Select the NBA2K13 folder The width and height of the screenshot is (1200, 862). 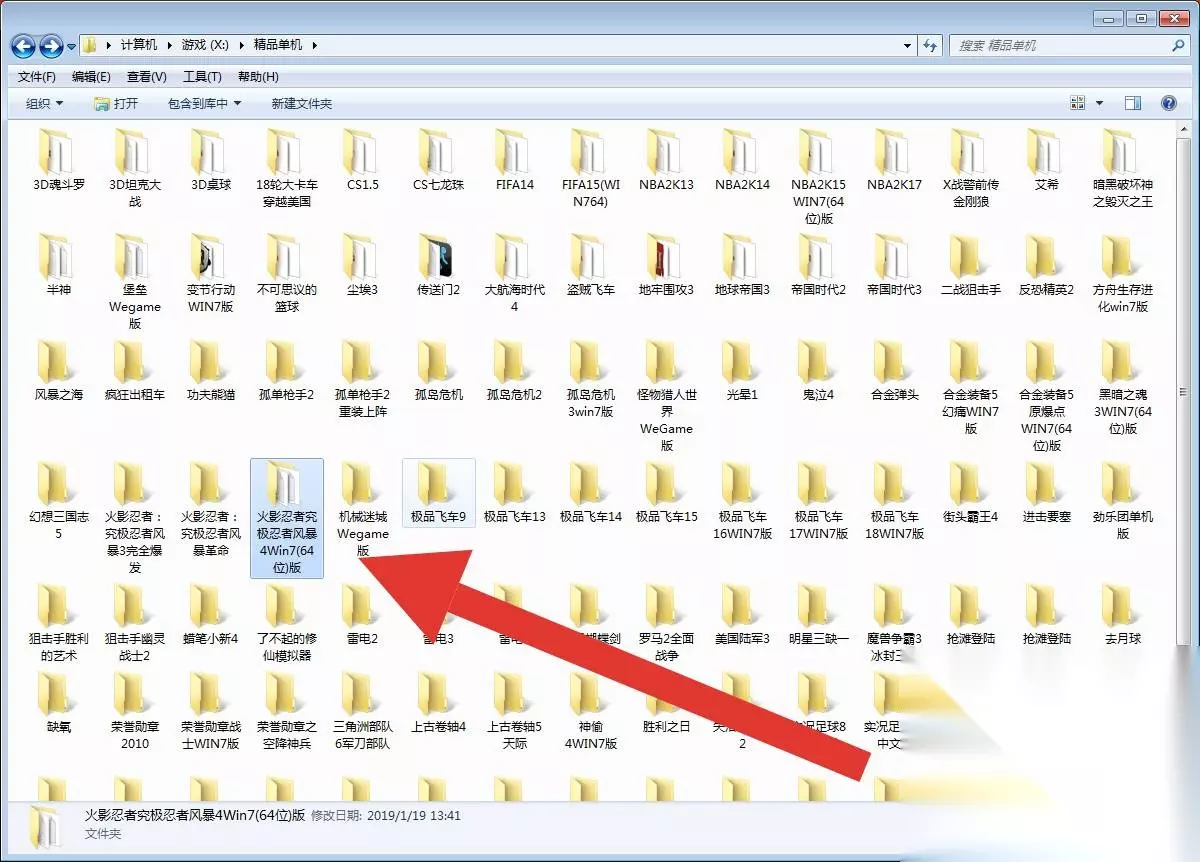click(667, 160)
